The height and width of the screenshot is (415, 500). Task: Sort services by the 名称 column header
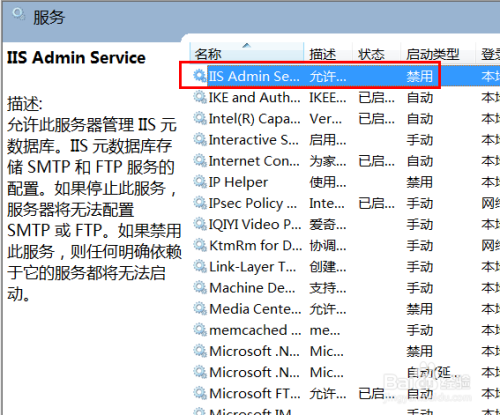click(247, 54)
